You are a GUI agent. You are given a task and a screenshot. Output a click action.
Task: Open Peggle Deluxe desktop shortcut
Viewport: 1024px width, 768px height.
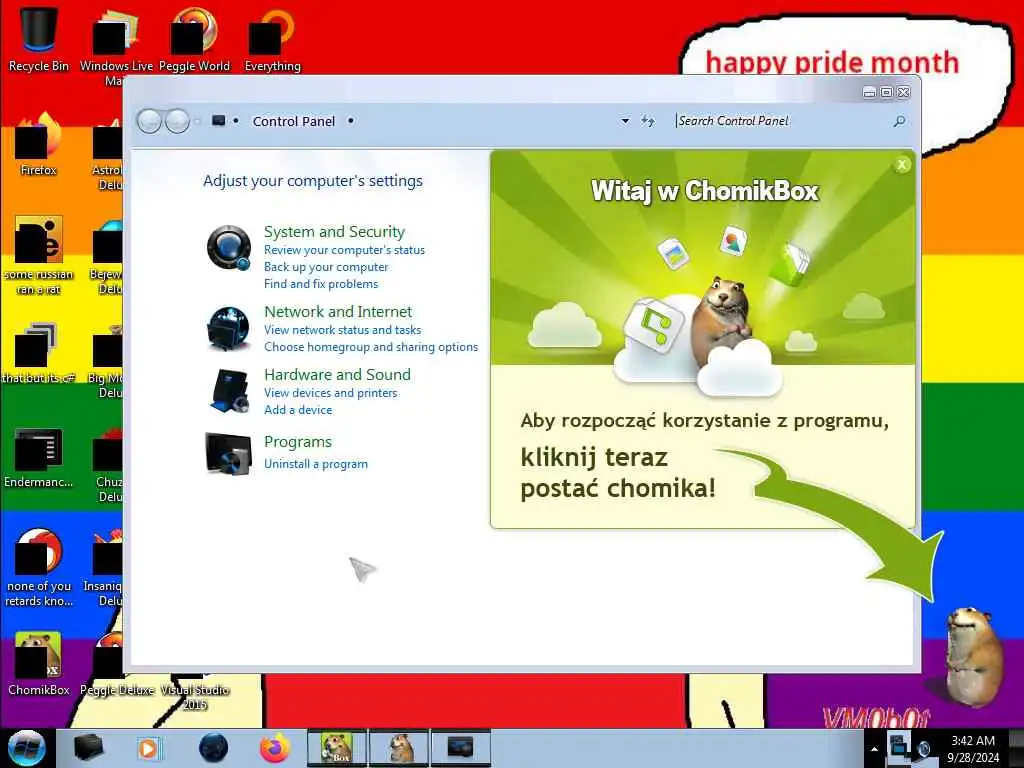118,664
